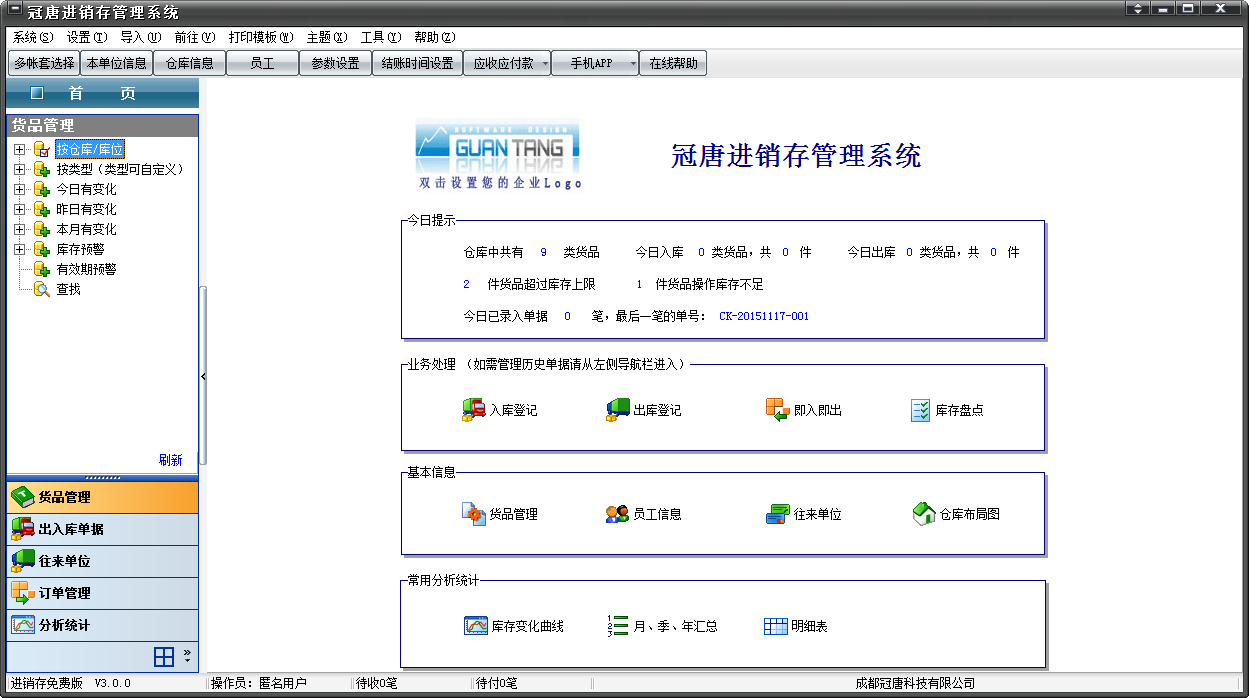The width and height of the screenshot is (1249, 698).
Task: Open the last receipt link CK-20151117-001
Action: coord(764,316)
